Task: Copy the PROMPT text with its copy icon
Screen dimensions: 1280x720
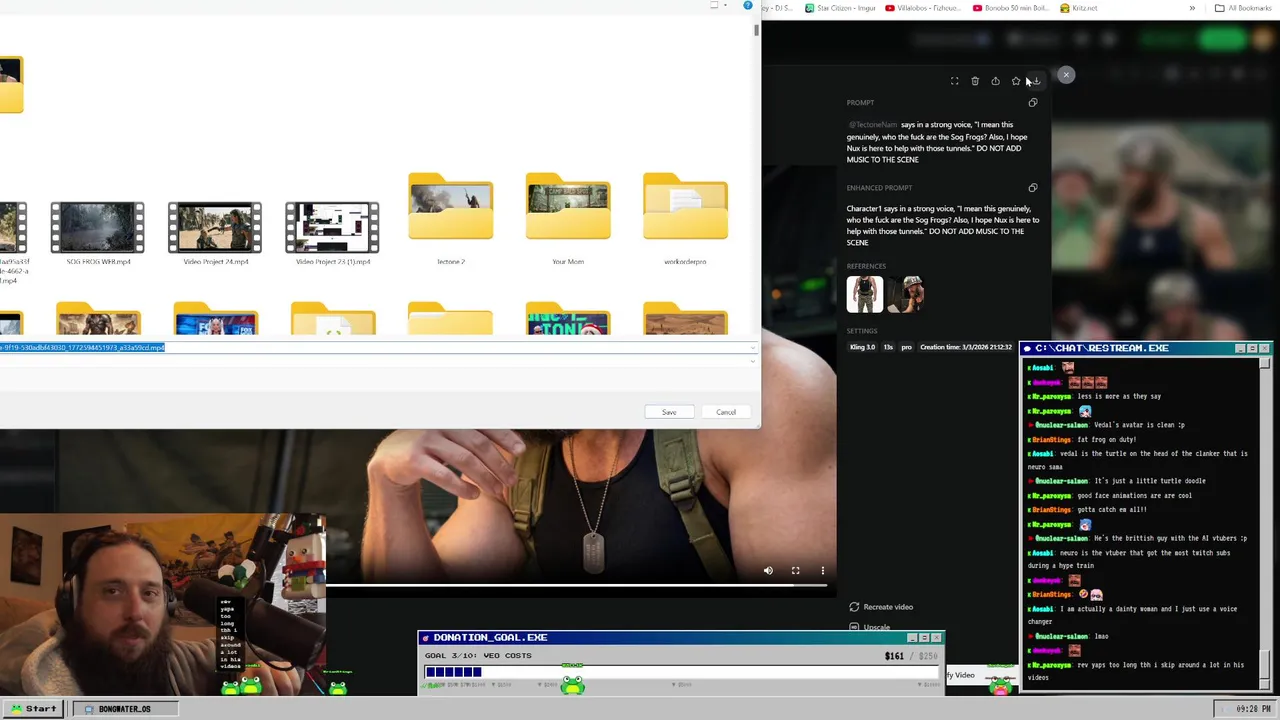Action: [x=1033, y=102]
